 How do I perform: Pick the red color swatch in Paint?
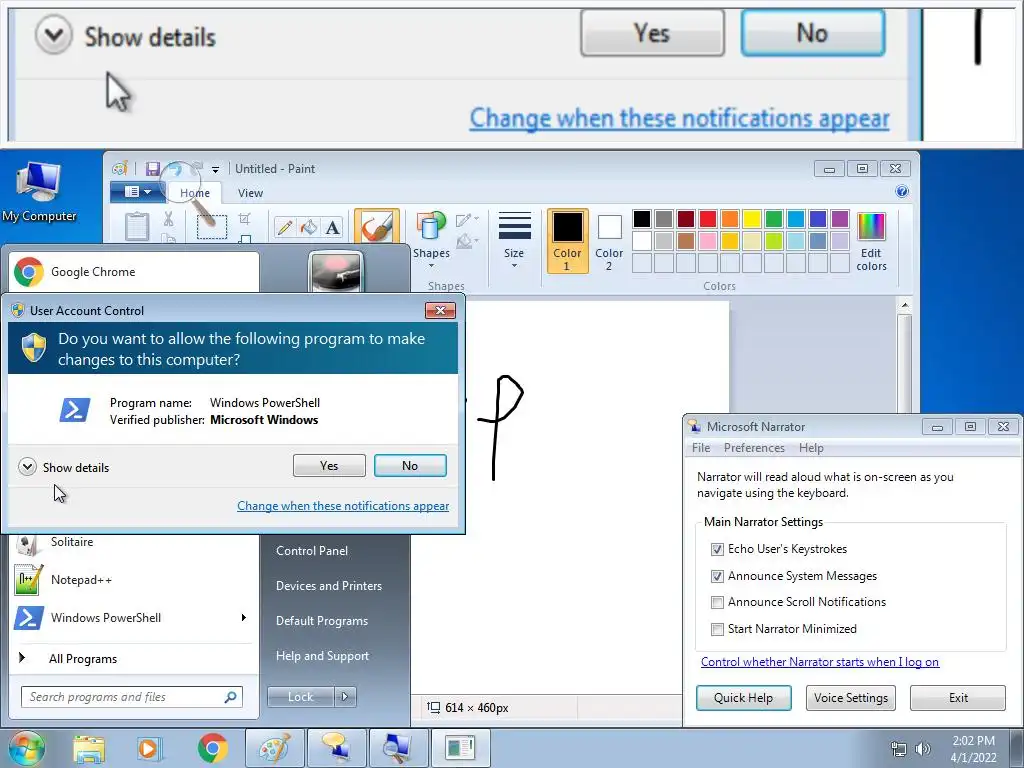point(708,219)
